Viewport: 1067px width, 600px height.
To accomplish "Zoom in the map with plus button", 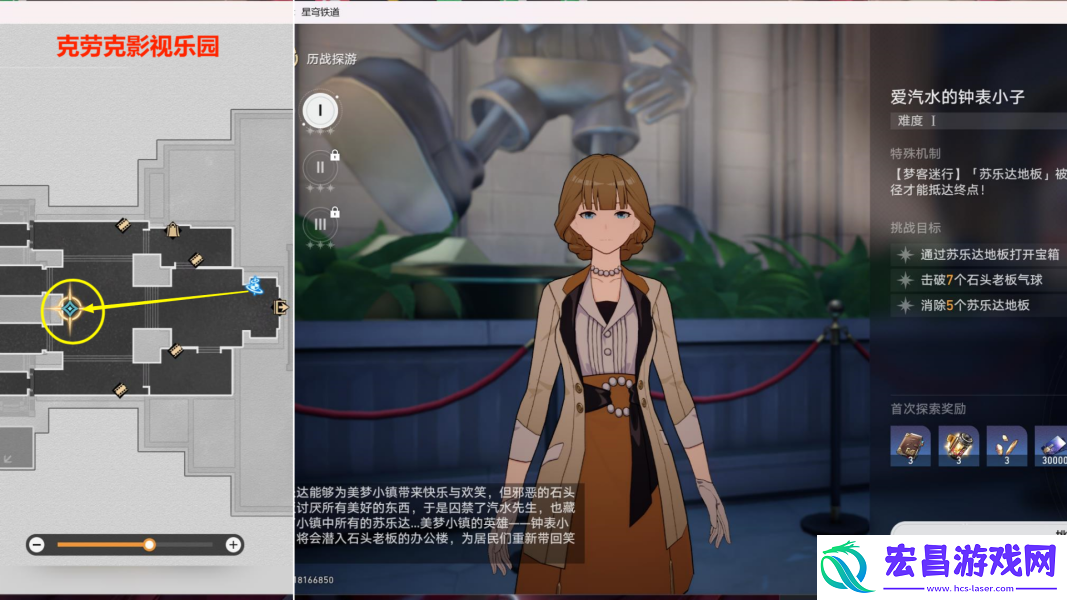I will [233, 544].
